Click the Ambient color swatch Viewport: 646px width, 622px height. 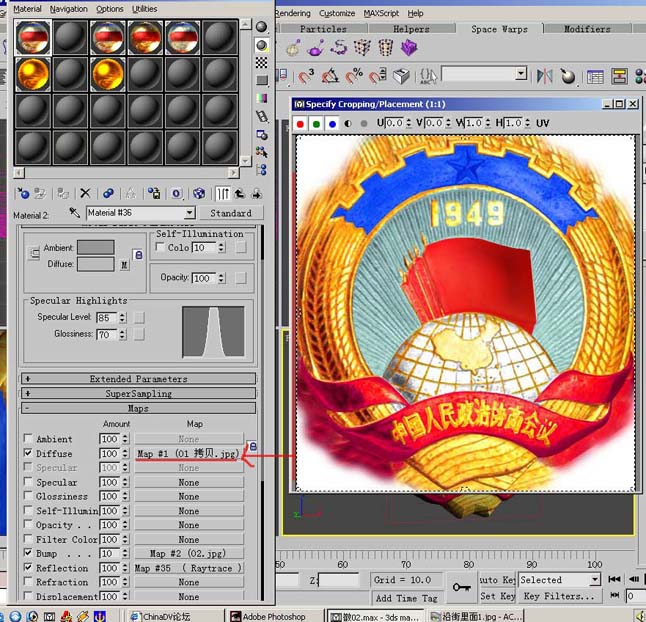pyautogui.click(x=96, y=248)
